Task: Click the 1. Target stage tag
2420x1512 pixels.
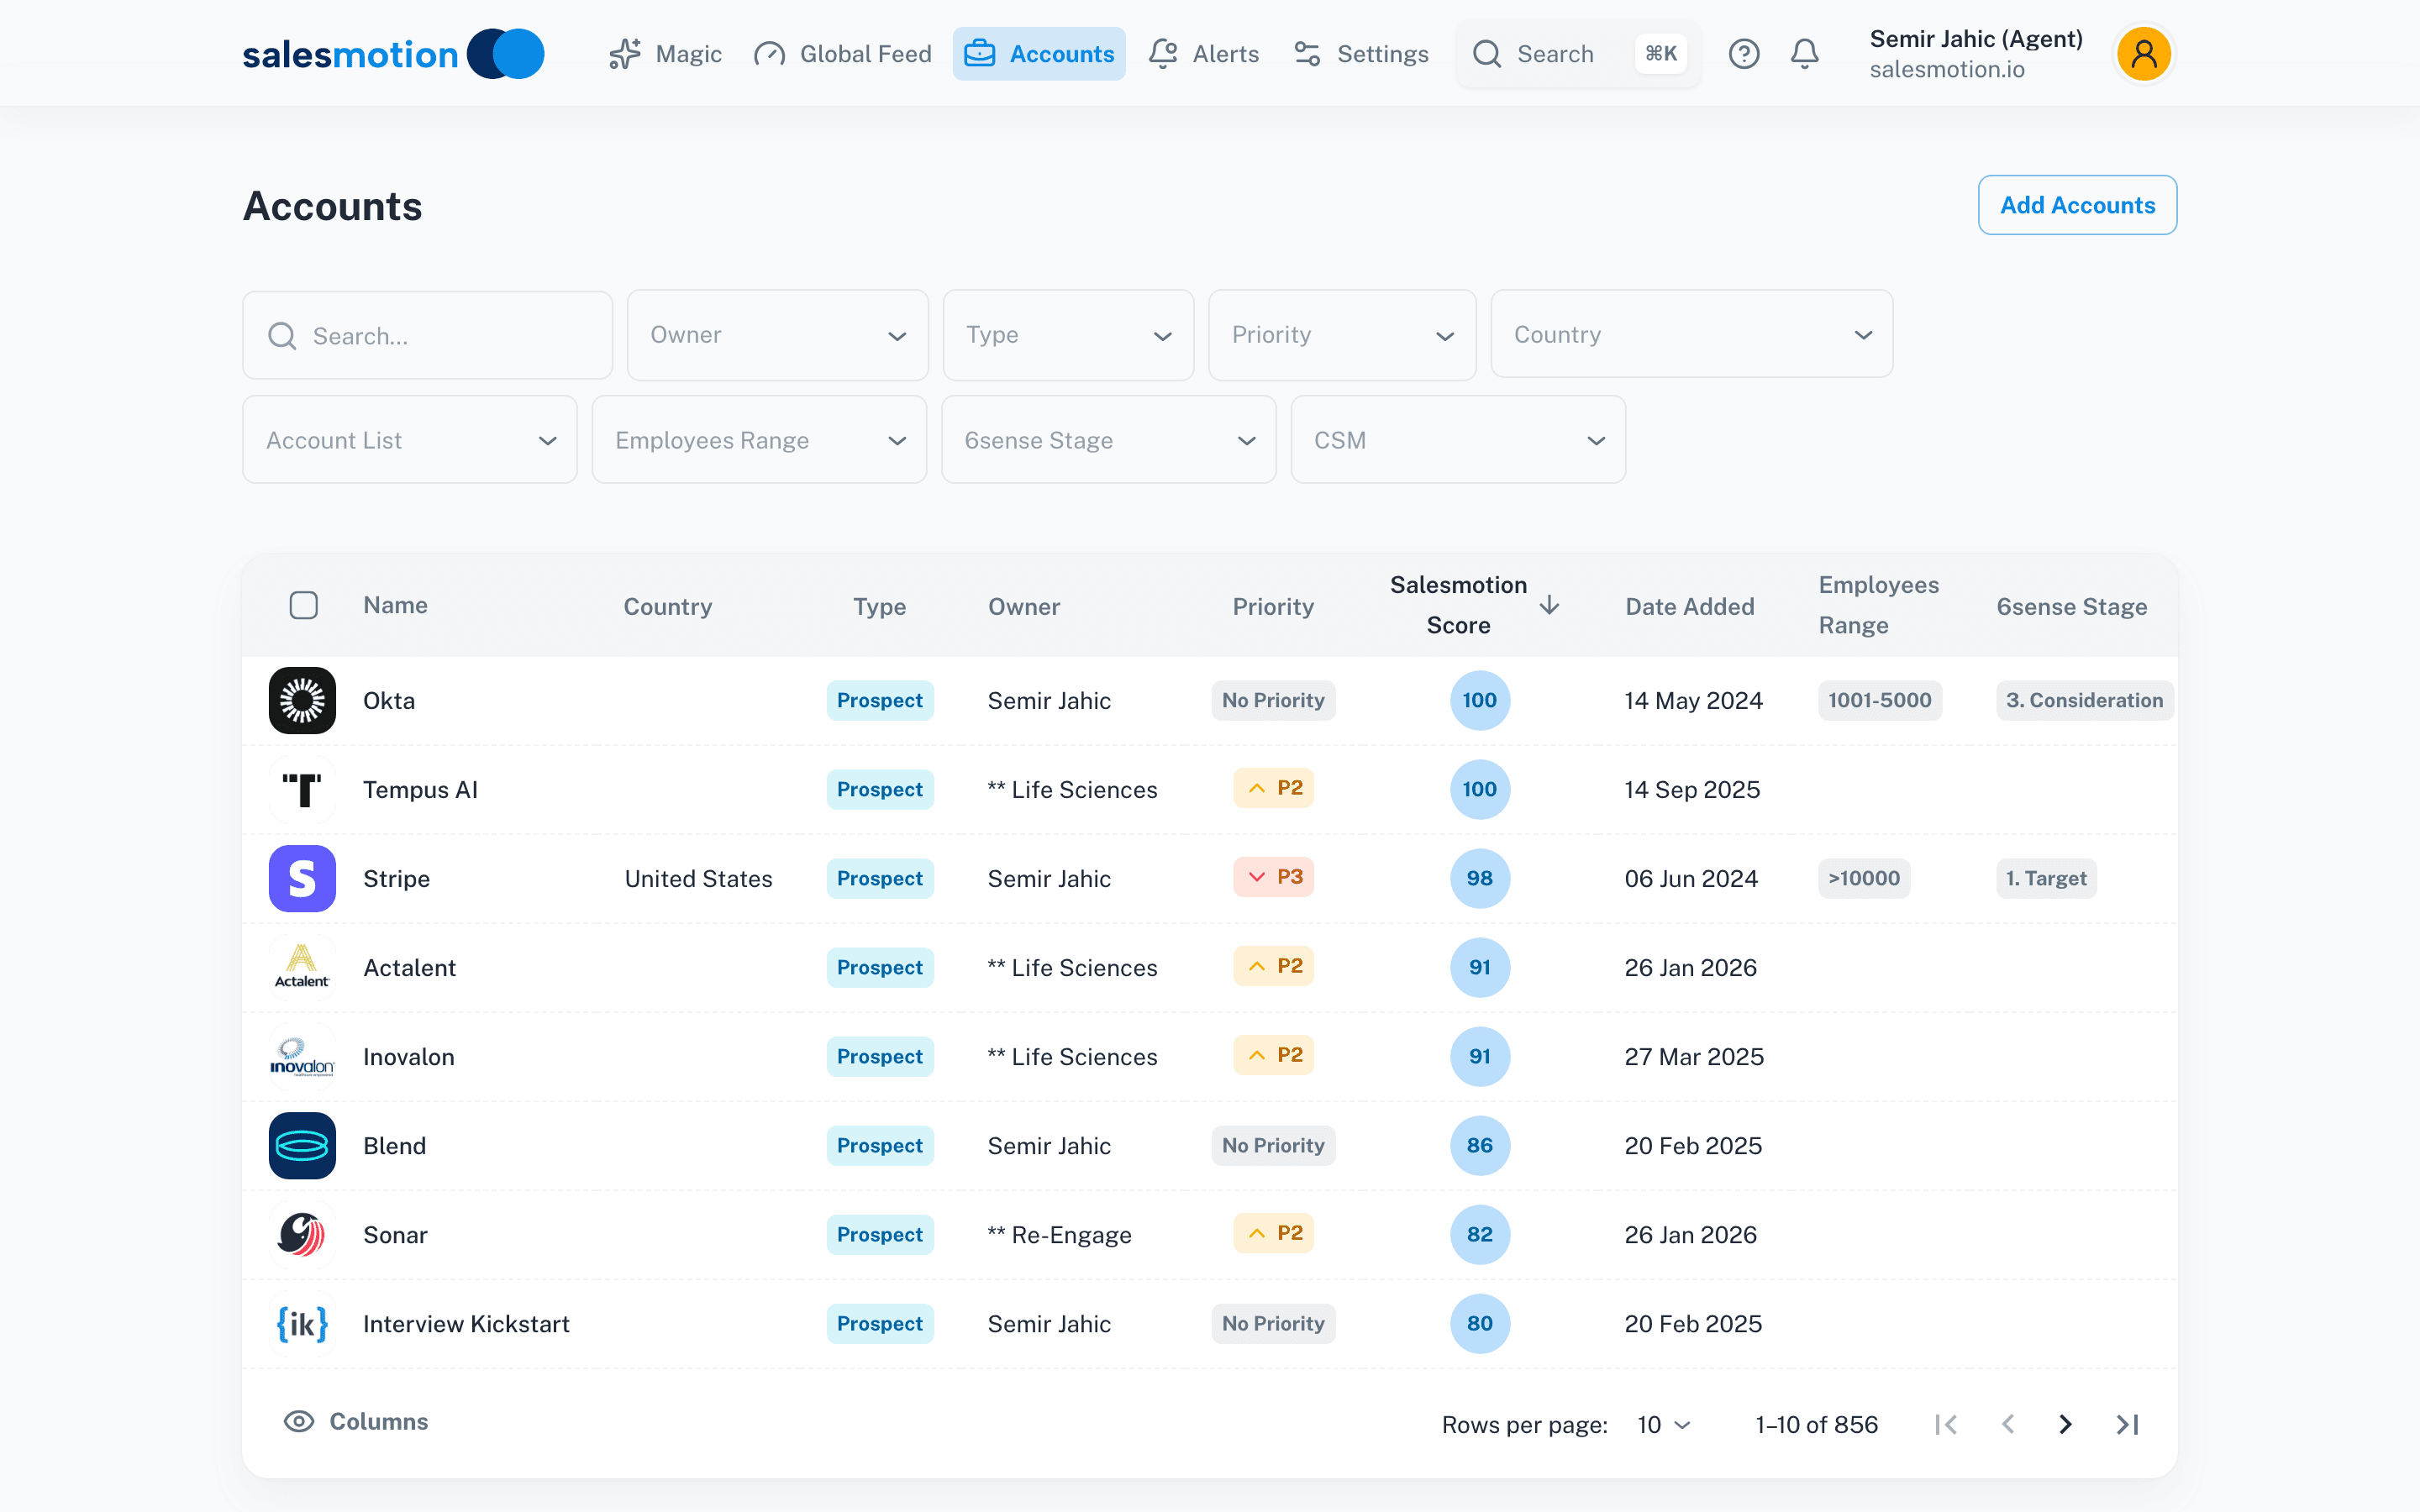Action: click(2046, 878)
